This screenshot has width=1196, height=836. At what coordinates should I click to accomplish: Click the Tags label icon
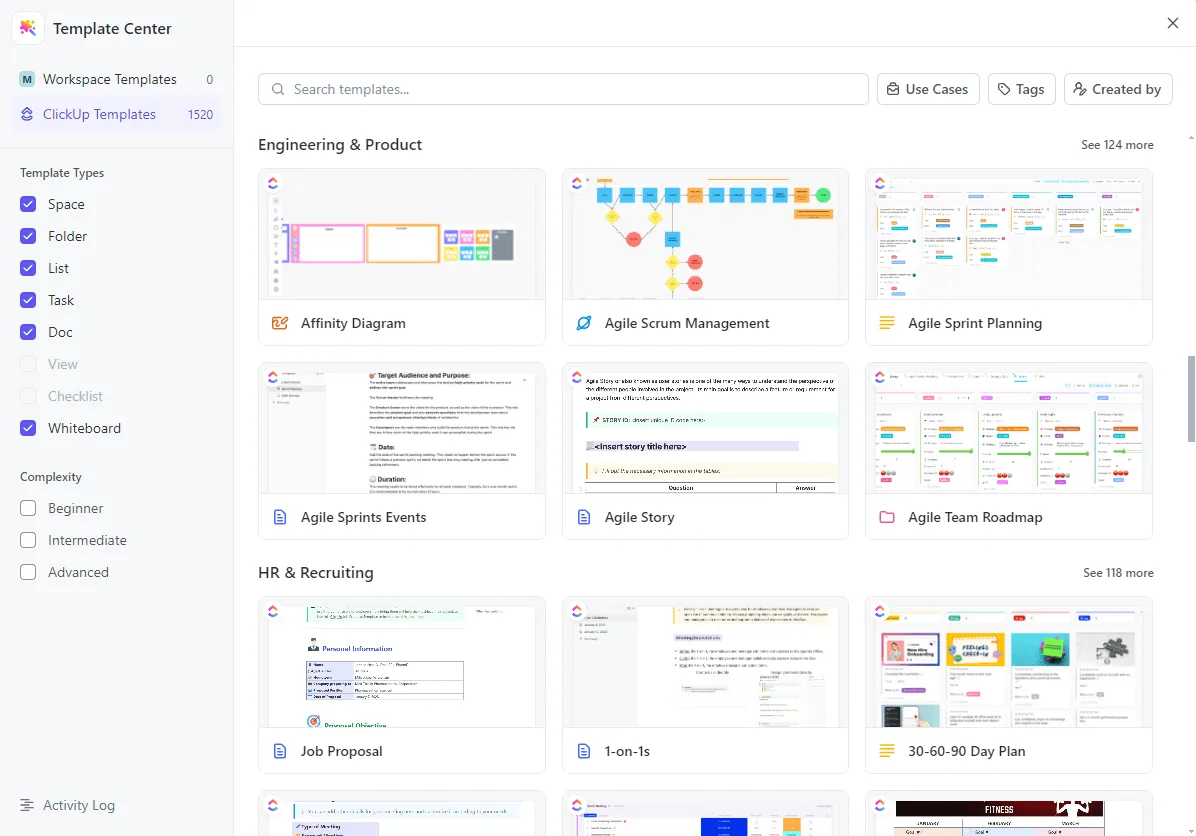click(x=1004, y=89)
